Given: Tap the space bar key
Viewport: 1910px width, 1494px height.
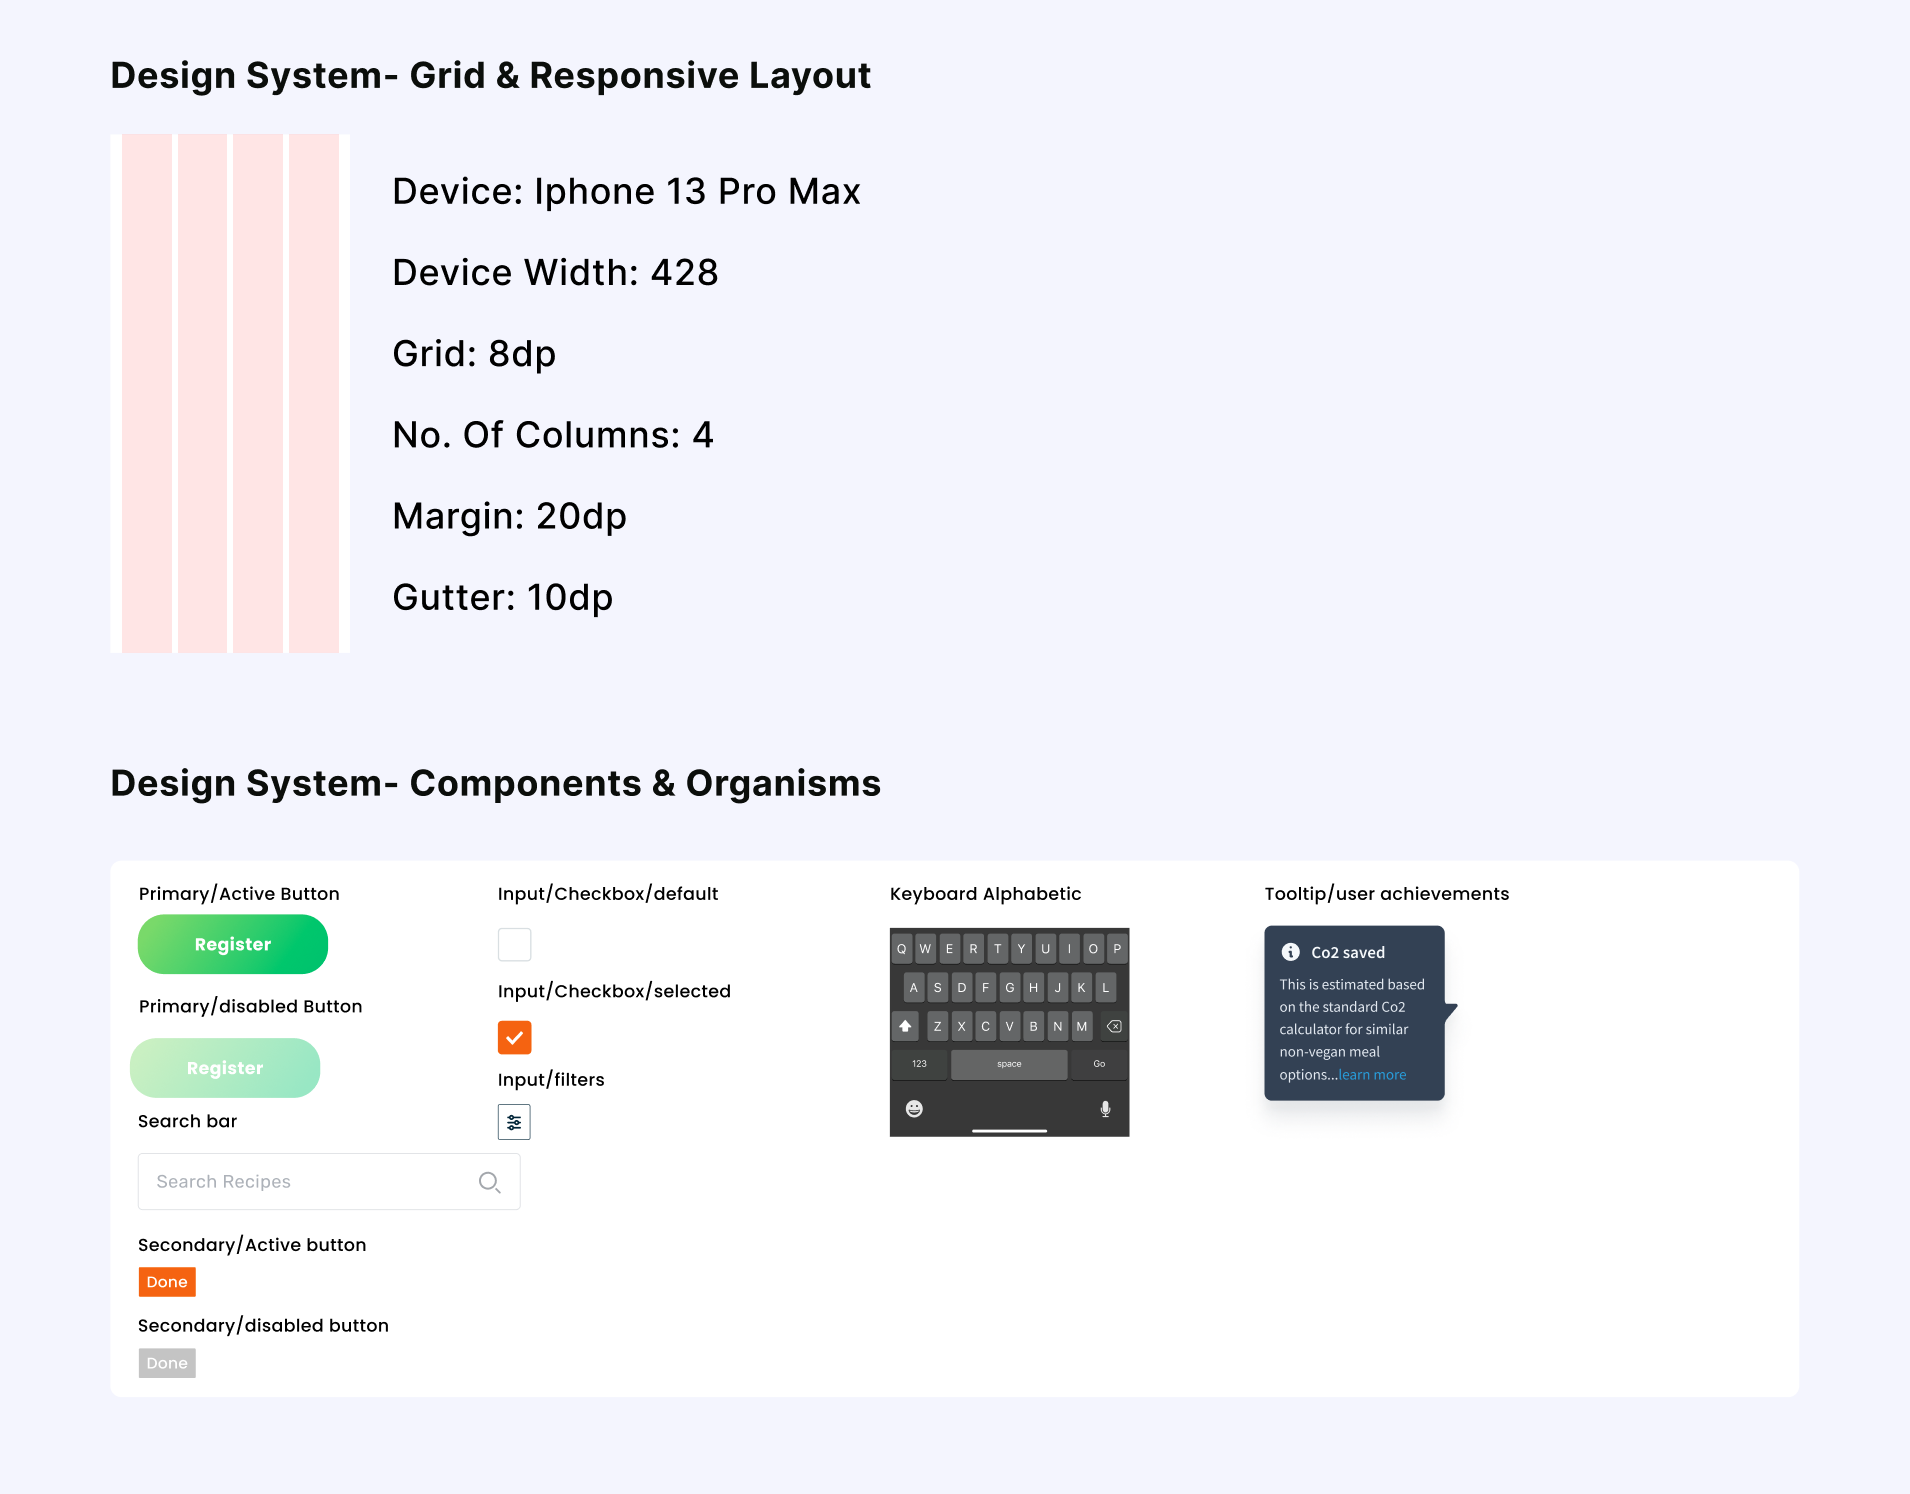Looking at the screenshot, I should coord(1009,1064).
